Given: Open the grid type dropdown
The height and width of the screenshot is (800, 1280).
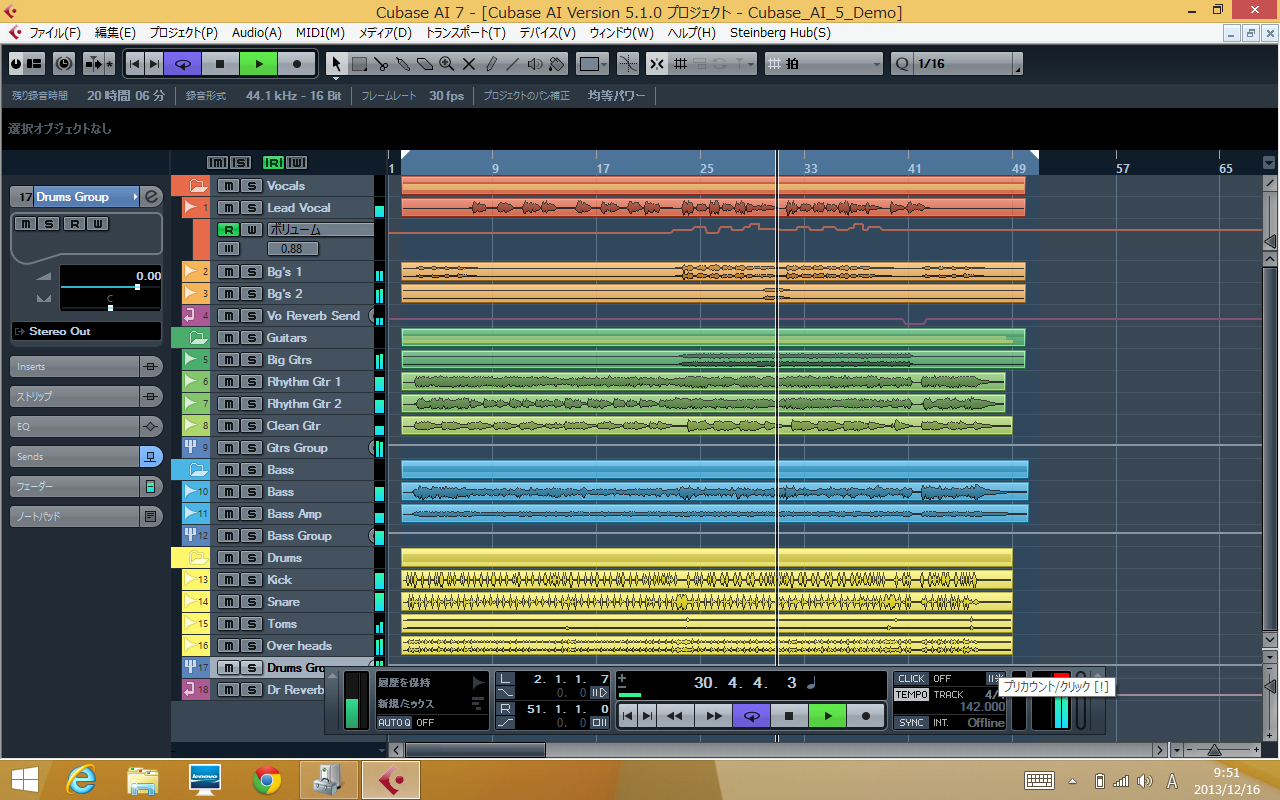Looking at the screenshot, I should (x=824, y=64).
